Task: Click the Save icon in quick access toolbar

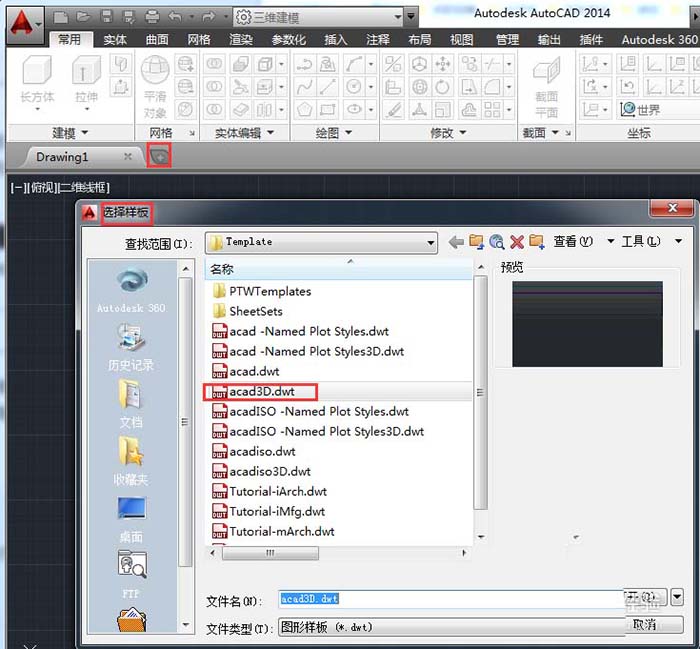Action: 106,17
